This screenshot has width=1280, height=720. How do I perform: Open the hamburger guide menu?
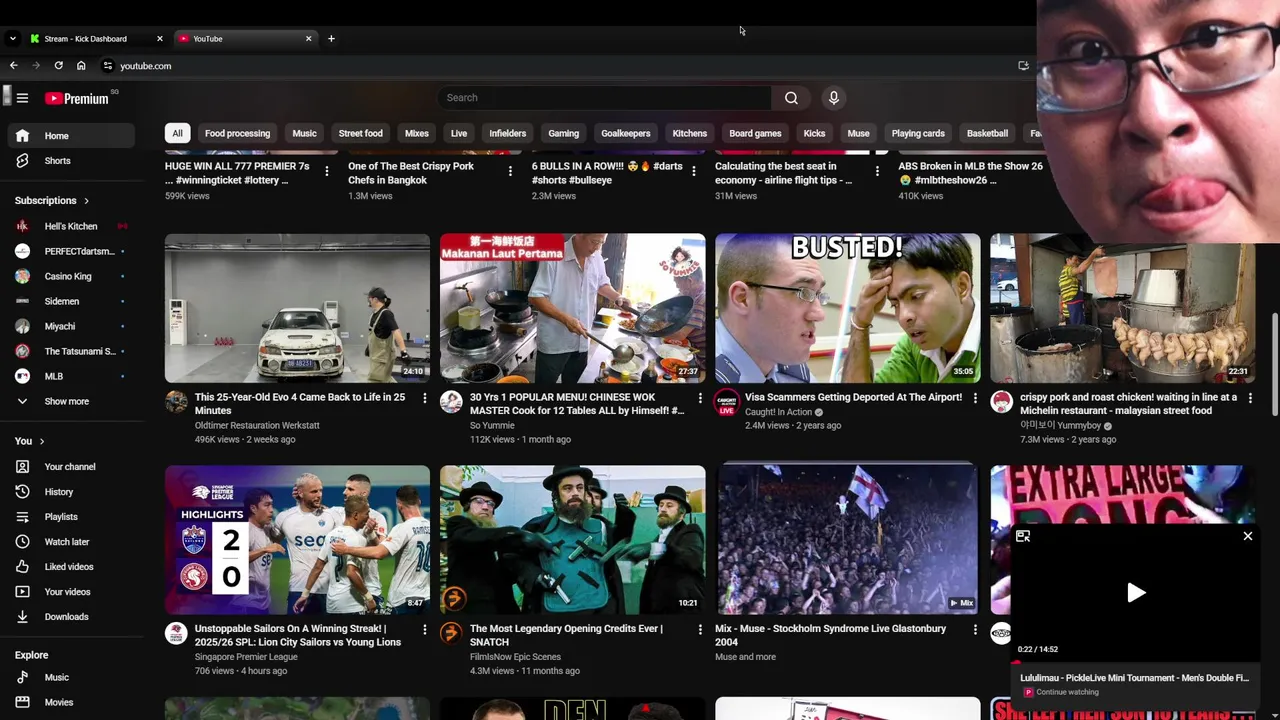pyautogui.click(x=22, y=98)
